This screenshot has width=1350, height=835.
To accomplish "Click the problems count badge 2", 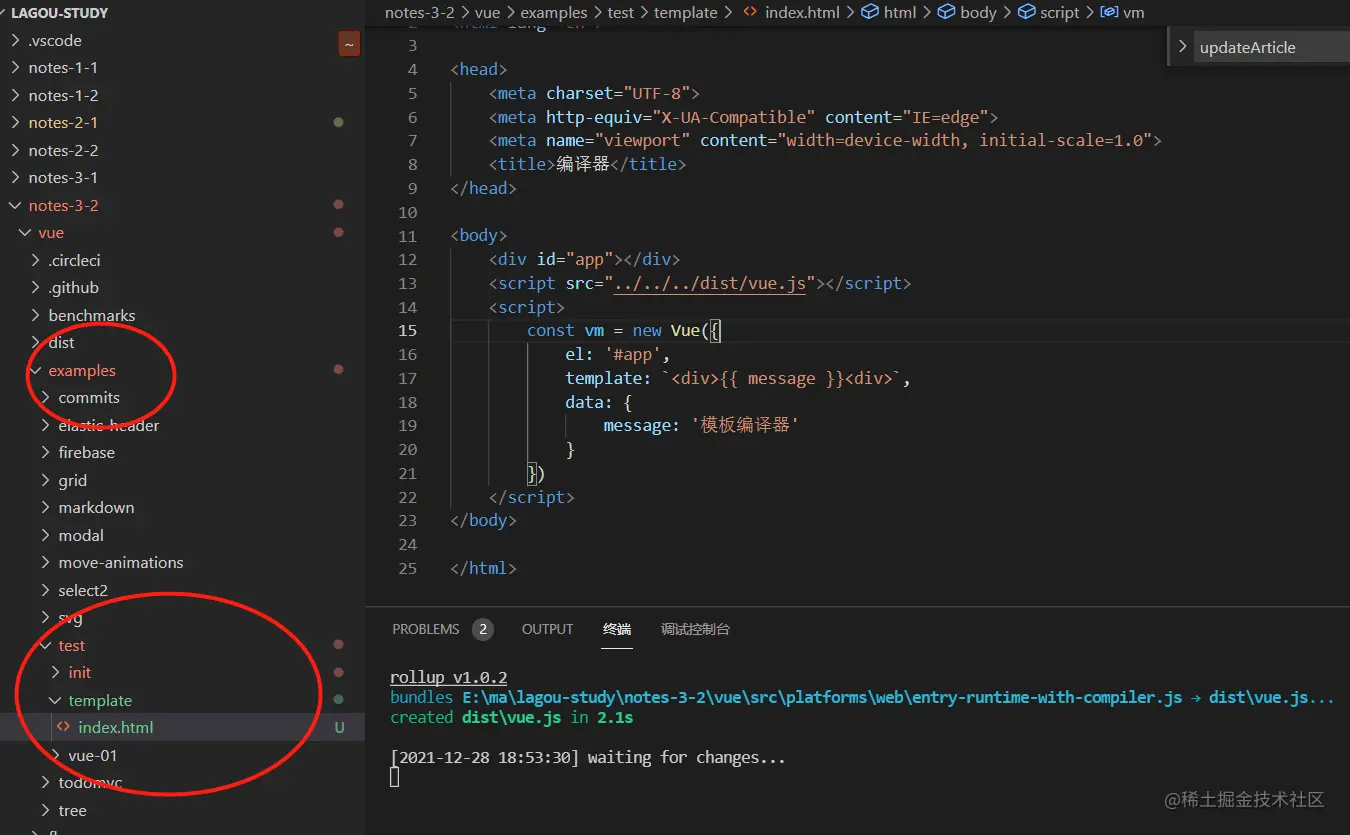I will click(483, 629).
